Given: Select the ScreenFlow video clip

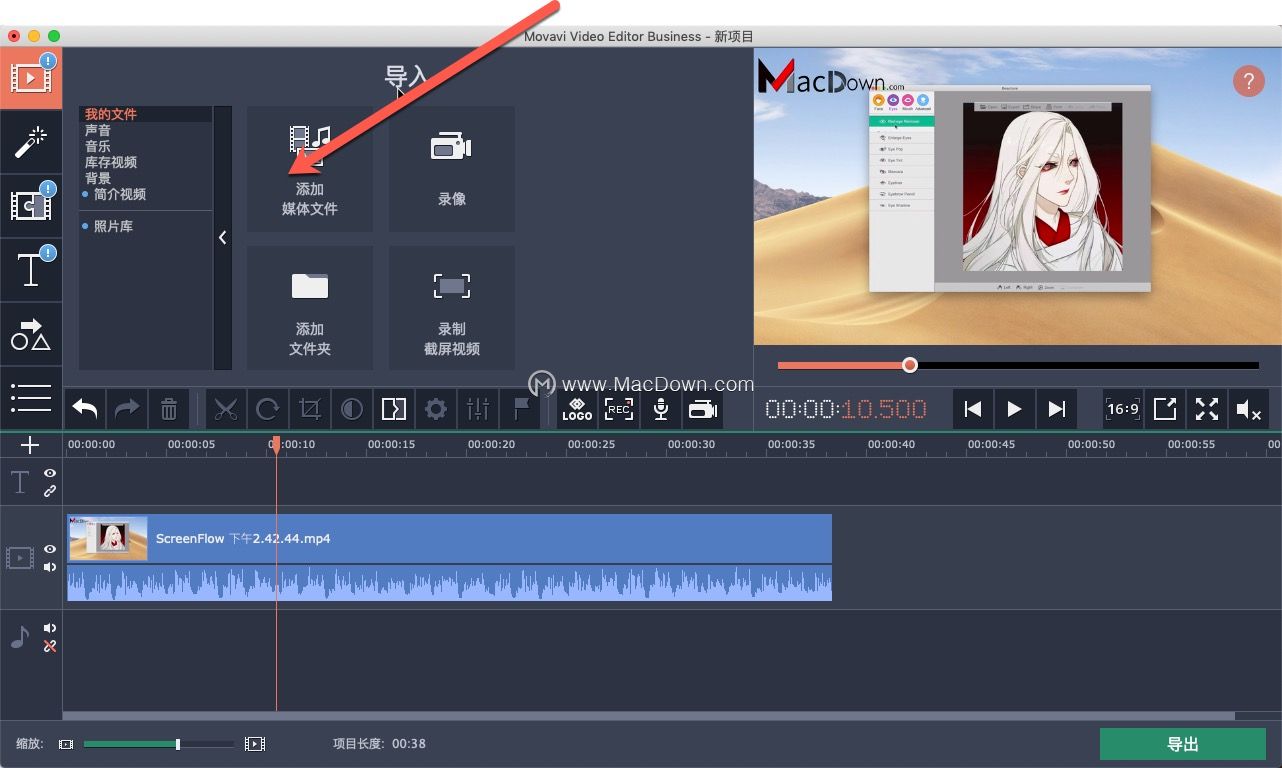Looking at the screenshot, I should point(449,538).
